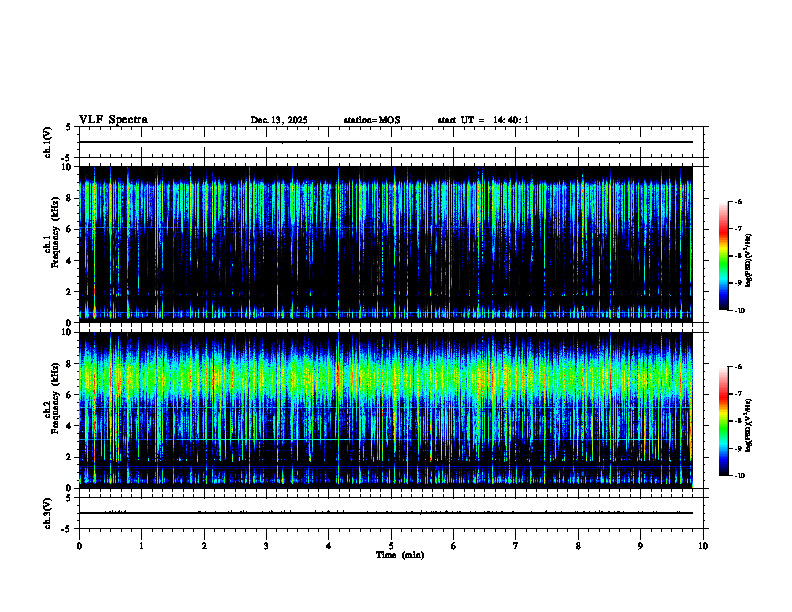Click the "ch.1(V)" waveform axis label
Image resolution: width=792 pixels, height=612 pixels.
(x=47, y=142)
